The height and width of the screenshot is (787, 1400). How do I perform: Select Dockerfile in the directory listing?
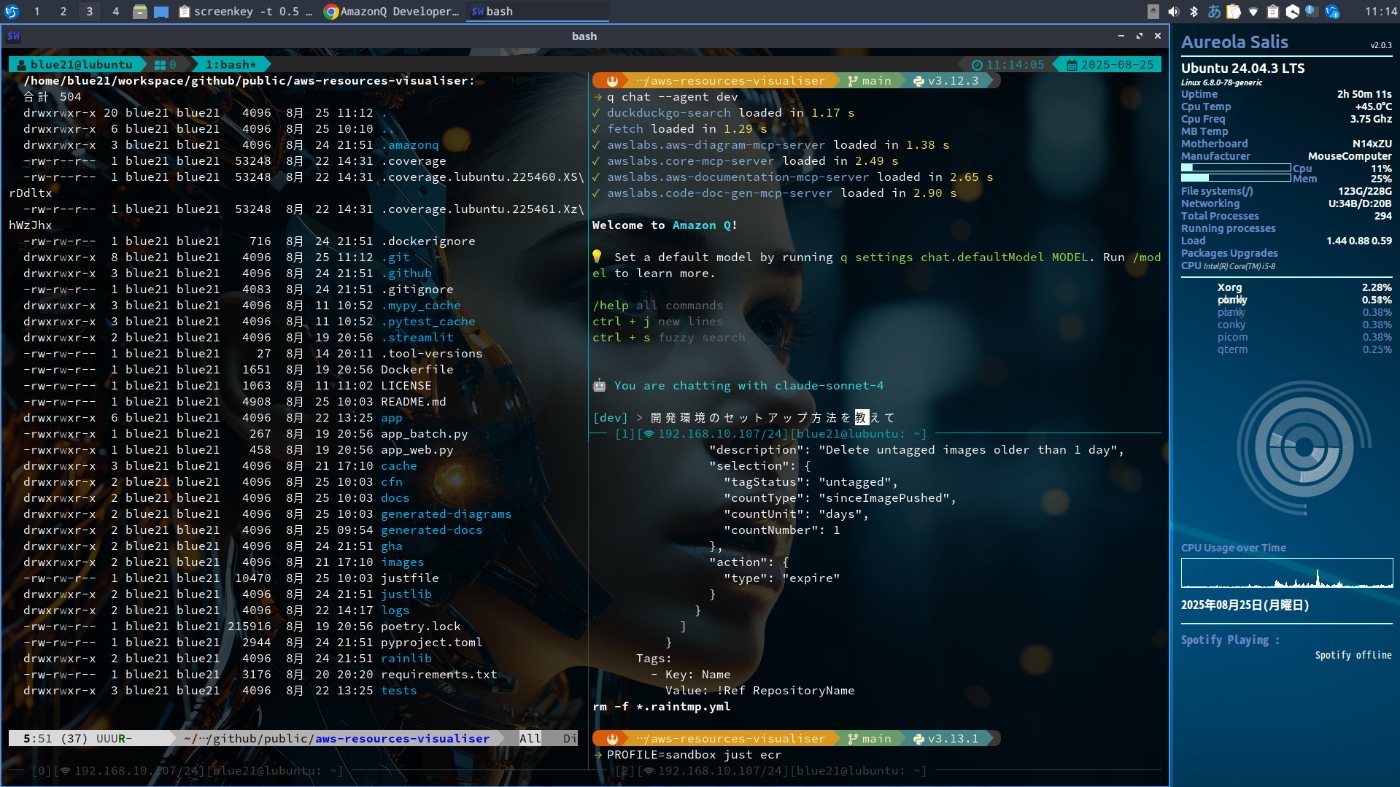click(417, 369)
